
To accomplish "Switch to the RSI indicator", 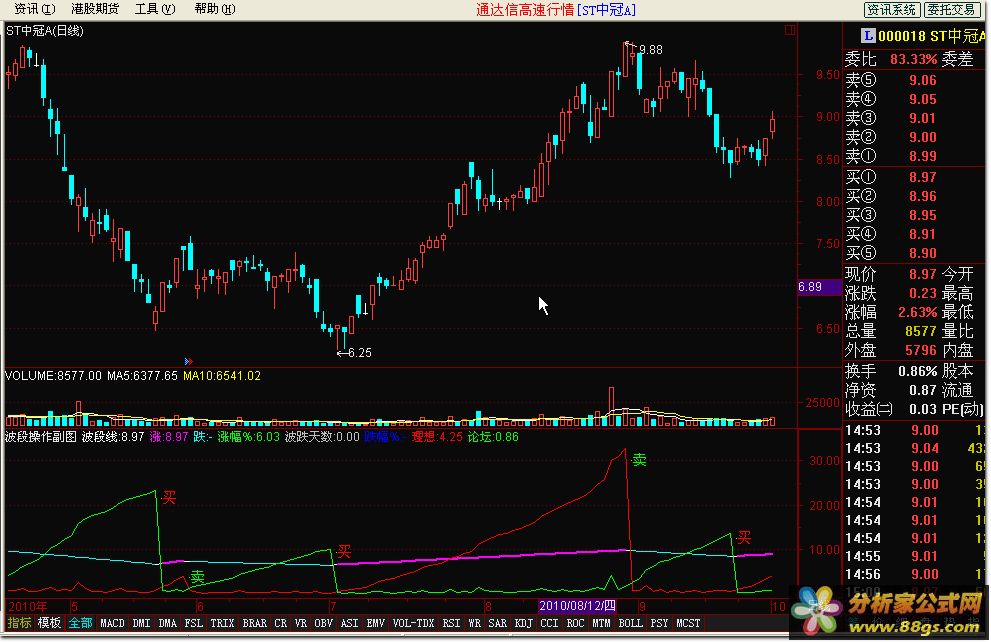I will click(x=451, y=623).
